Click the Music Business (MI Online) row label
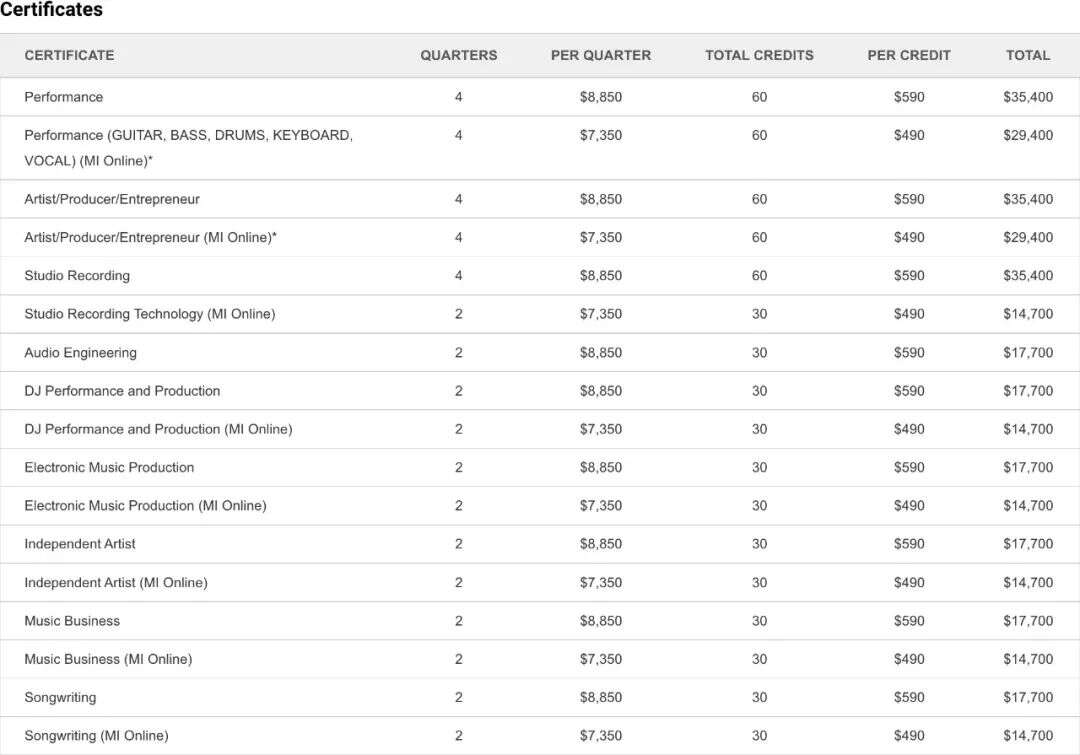Viewport: 1080px width, 755px height. 108,659
